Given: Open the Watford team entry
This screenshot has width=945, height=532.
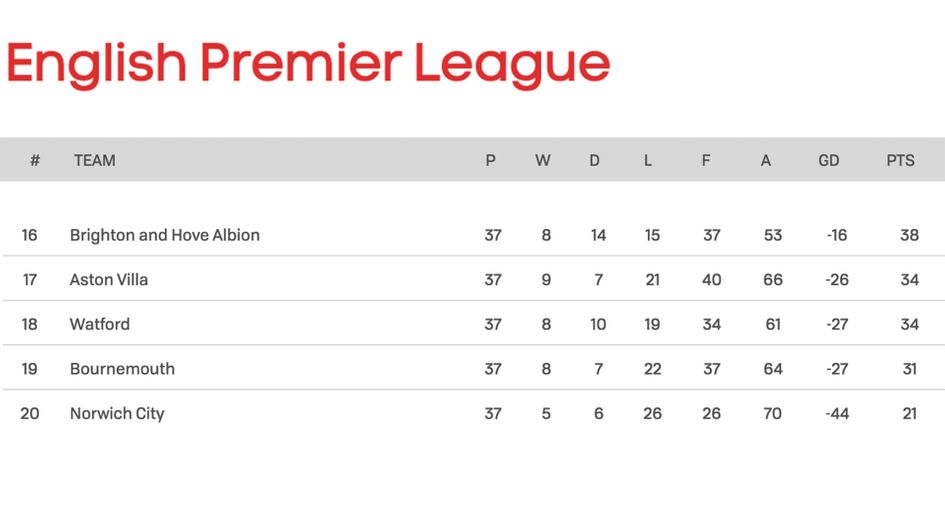Looking at the screenshot, I should point(100,324).
